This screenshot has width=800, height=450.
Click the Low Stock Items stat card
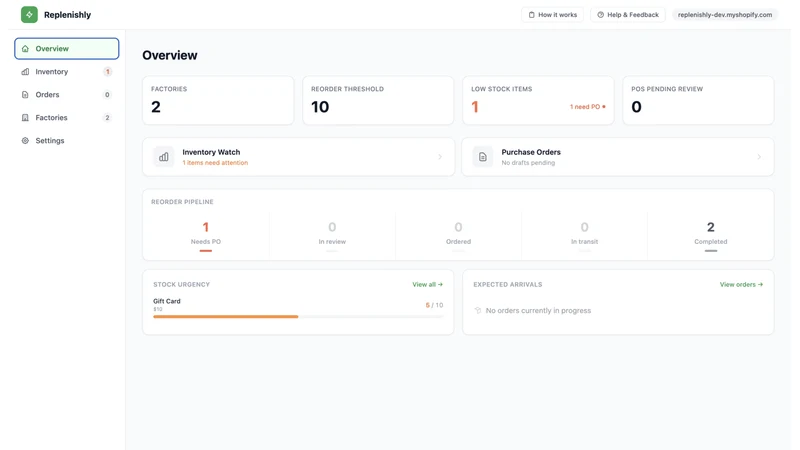click(x=538, y=101)
